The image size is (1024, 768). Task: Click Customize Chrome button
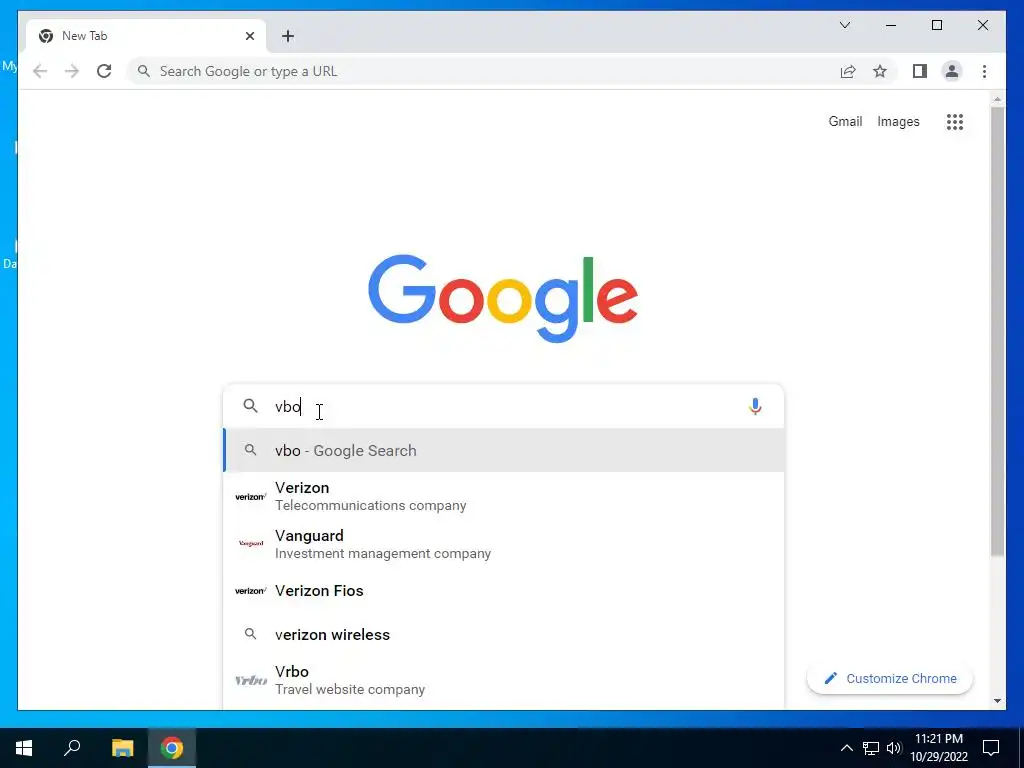click(x=889, y=678)
